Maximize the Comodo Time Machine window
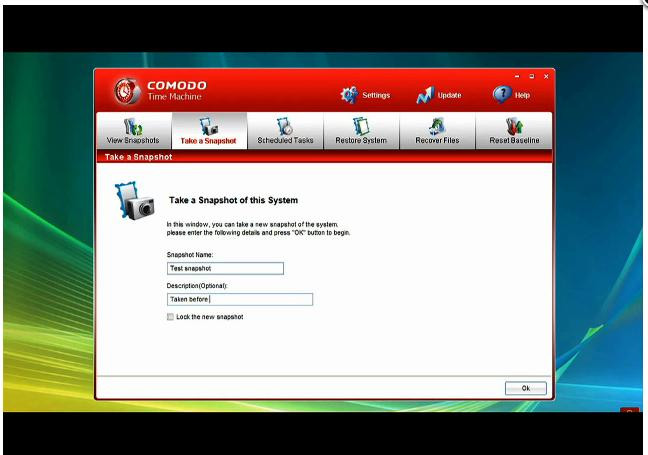This screenshot has height=455, width=648. tap(531, 76)
